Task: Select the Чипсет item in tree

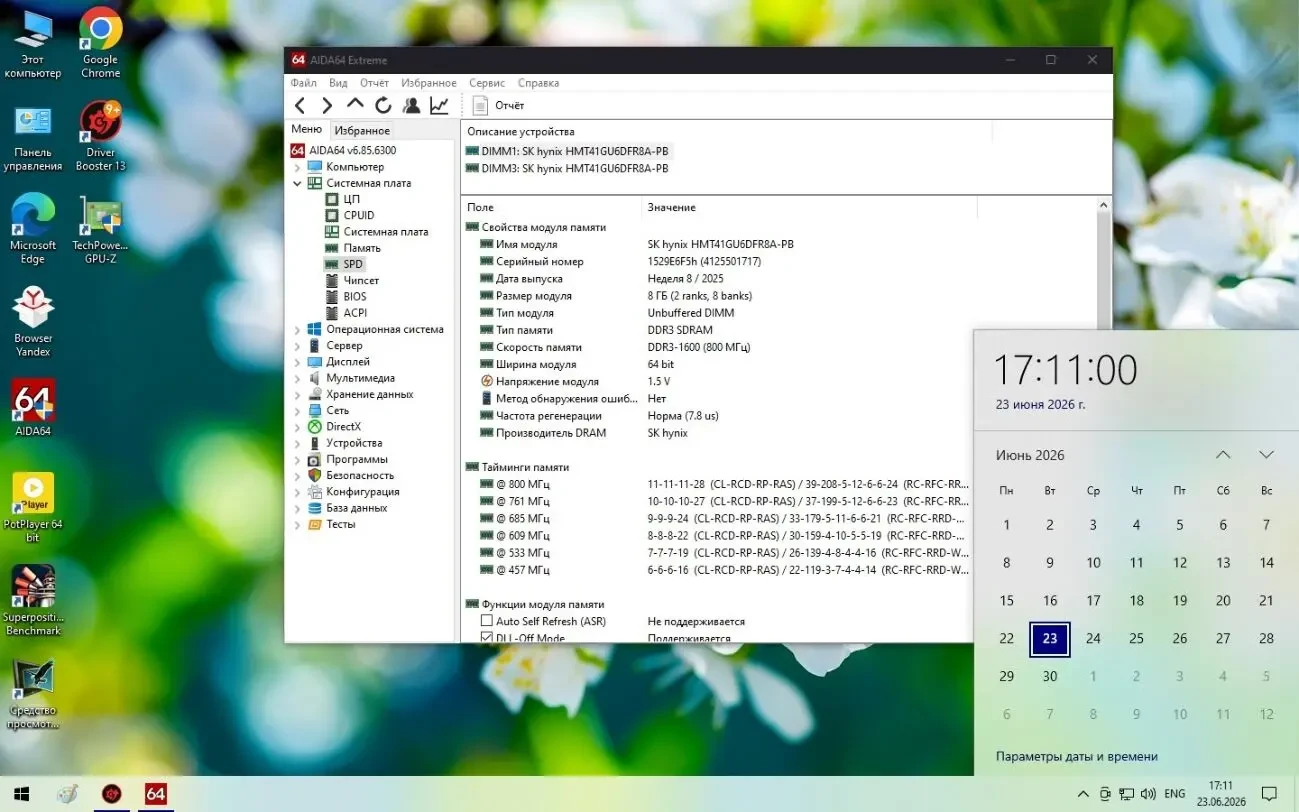Action: [352, 280]
